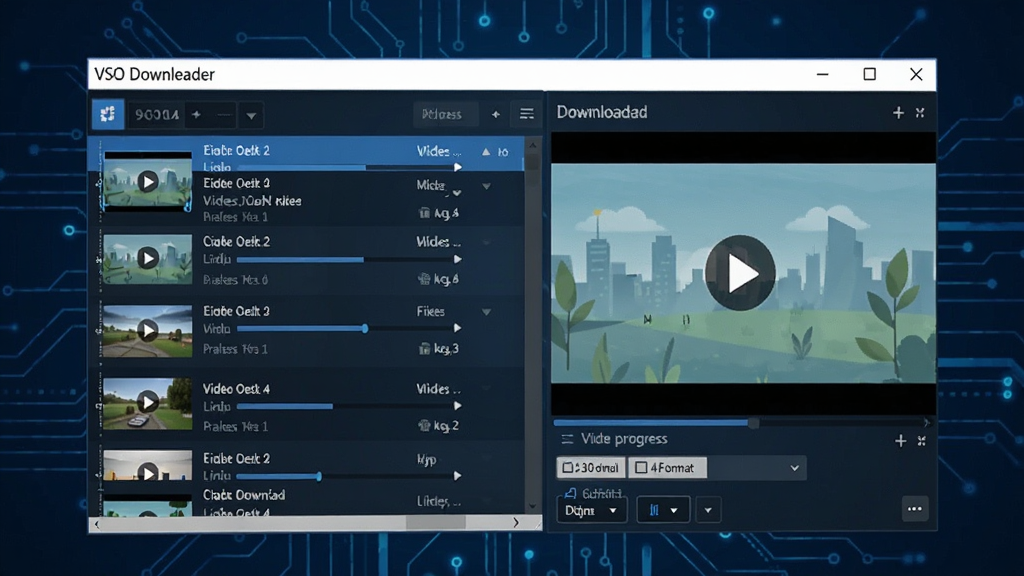Click the arrow ending the kyp row slider
Image resolution: width=1024 pixels, height=576 pixels.
click(458, 476)
